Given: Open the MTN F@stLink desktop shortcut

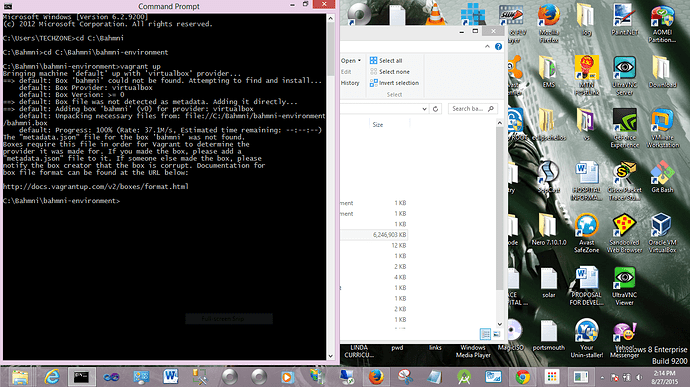Looking at the screenshot, I should pyautogui.click(x=587, y=76).
